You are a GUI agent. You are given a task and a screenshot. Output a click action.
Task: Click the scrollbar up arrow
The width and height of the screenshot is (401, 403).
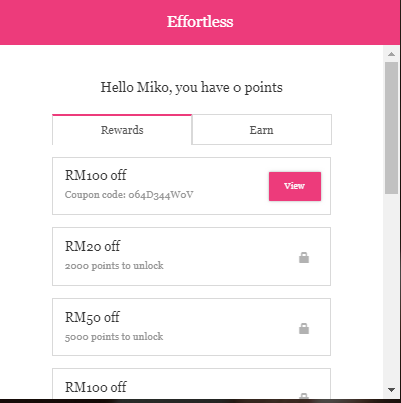(x=392, y=54)
